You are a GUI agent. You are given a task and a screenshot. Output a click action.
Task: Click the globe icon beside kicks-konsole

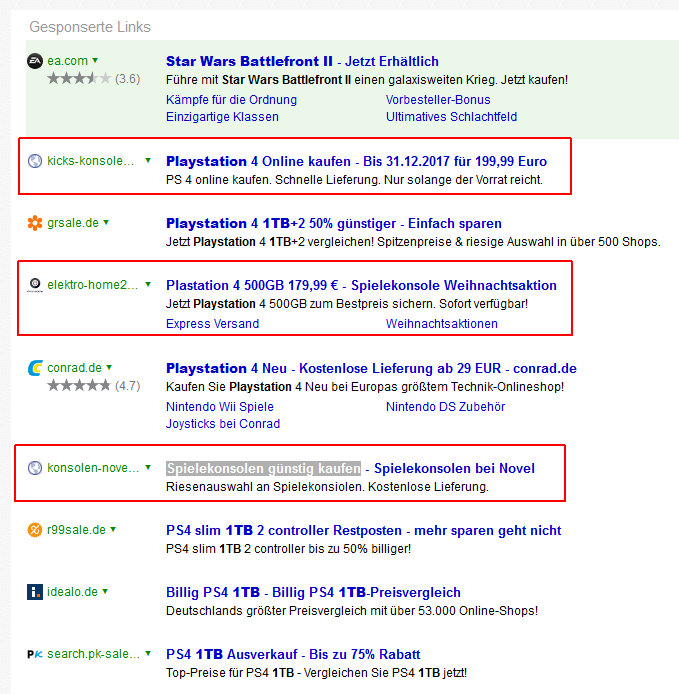coord(35,161)
